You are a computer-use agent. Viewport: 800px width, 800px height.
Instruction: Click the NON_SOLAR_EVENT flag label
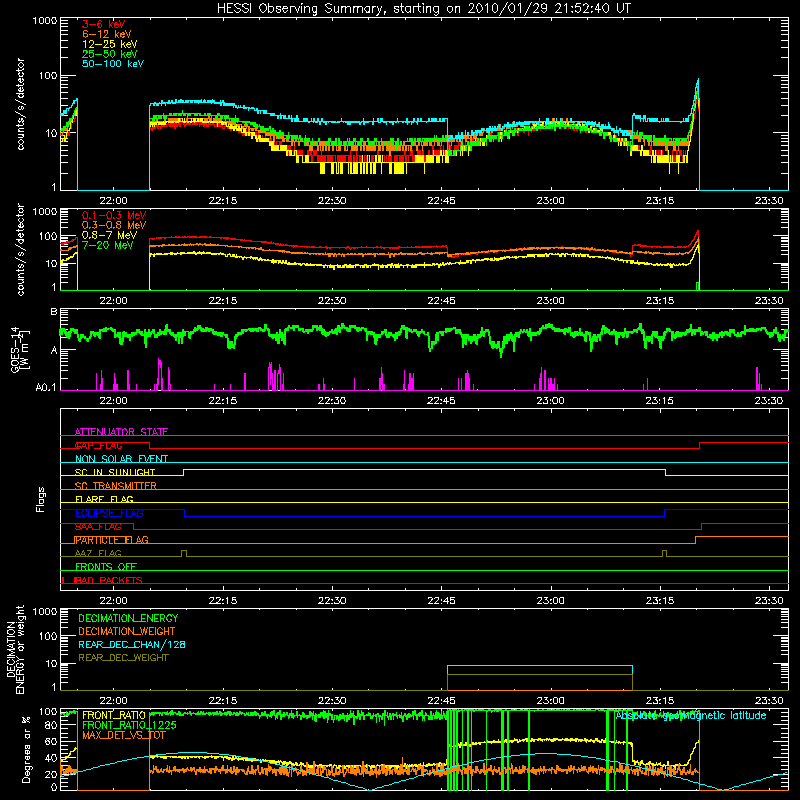click(x=121, y=459)
